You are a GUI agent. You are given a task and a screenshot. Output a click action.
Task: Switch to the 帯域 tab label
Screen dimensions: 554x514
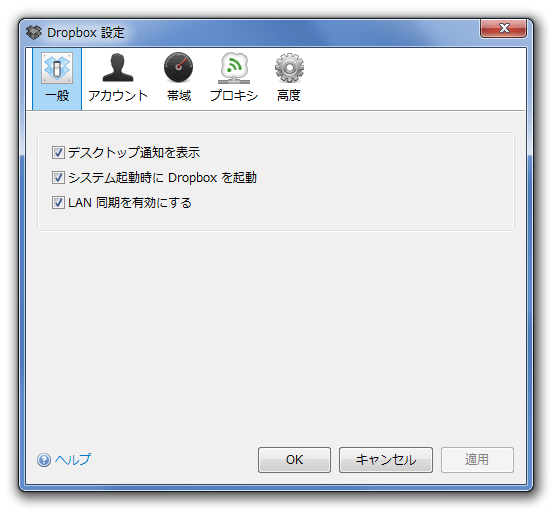click(179, 95)
